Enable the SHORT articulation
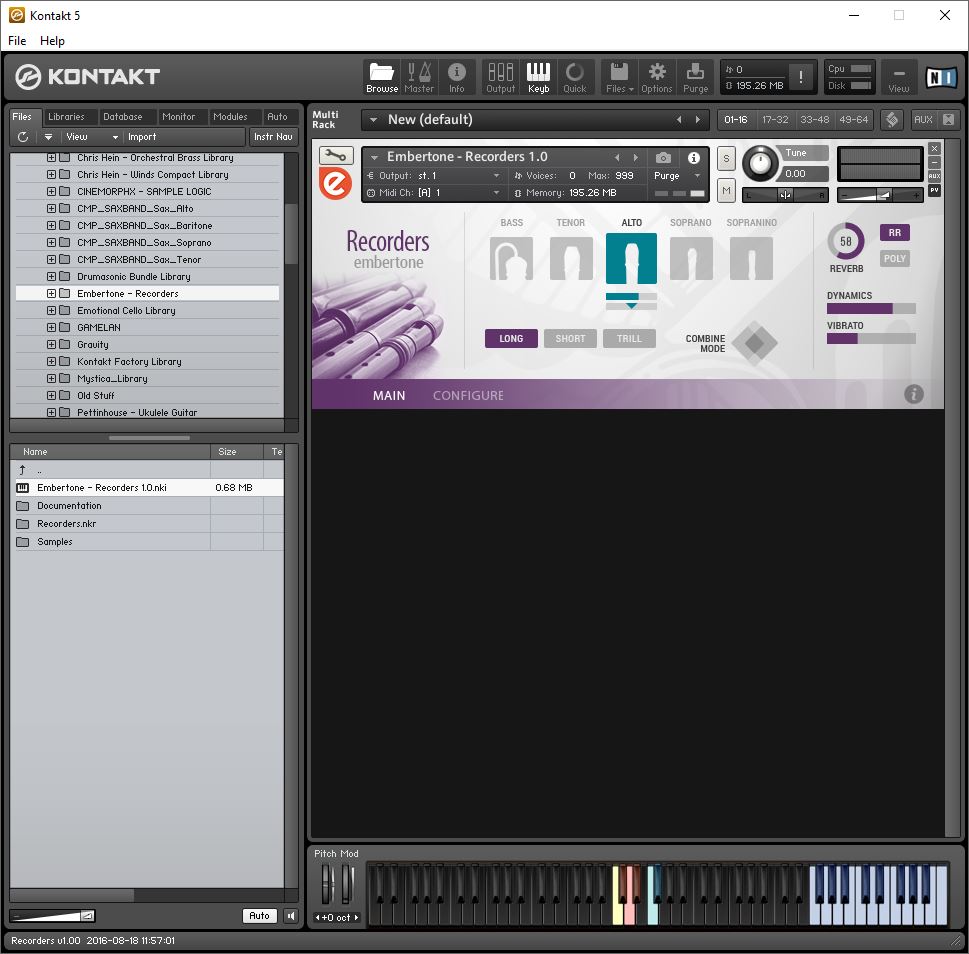Image resolution: width=969 pixels, height=954 pixels. [570, 339]
